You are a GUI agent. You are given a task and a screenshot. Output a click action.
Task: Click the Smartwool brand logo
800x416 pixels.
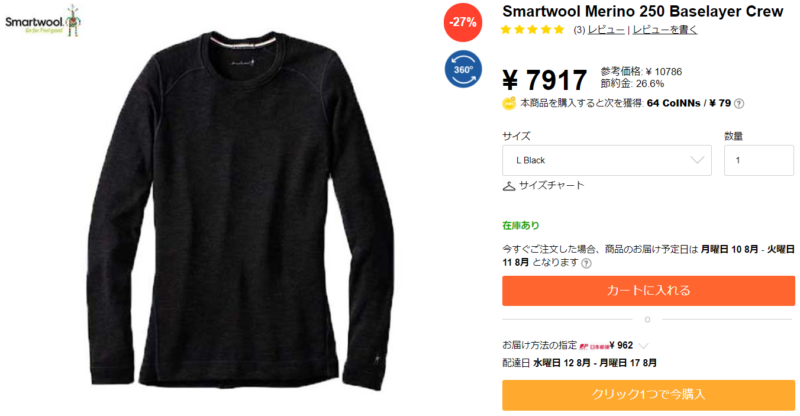pos(43,21)
